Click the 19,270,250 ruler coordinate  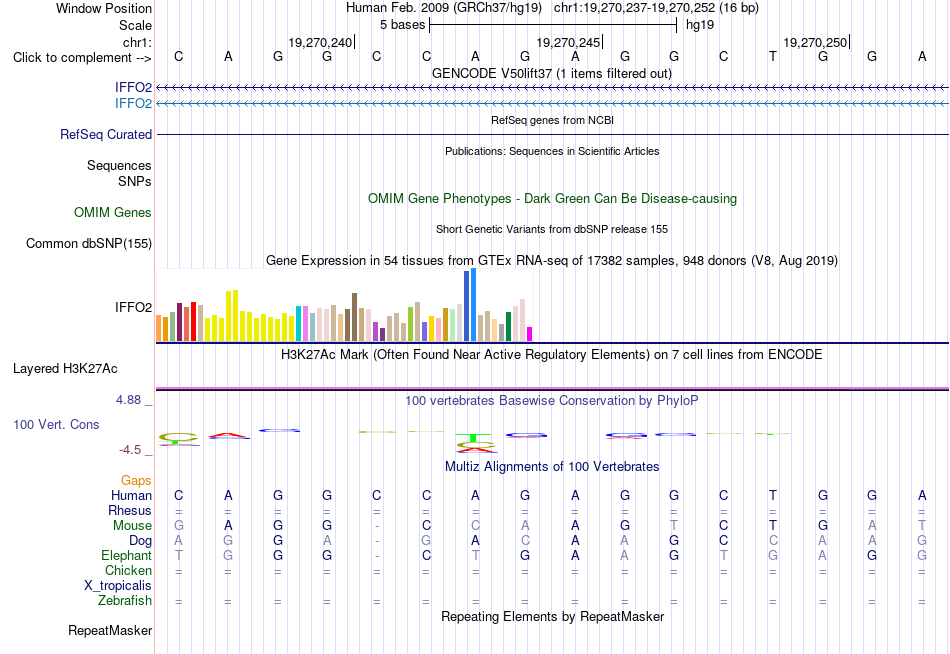[x=815, y=42]
